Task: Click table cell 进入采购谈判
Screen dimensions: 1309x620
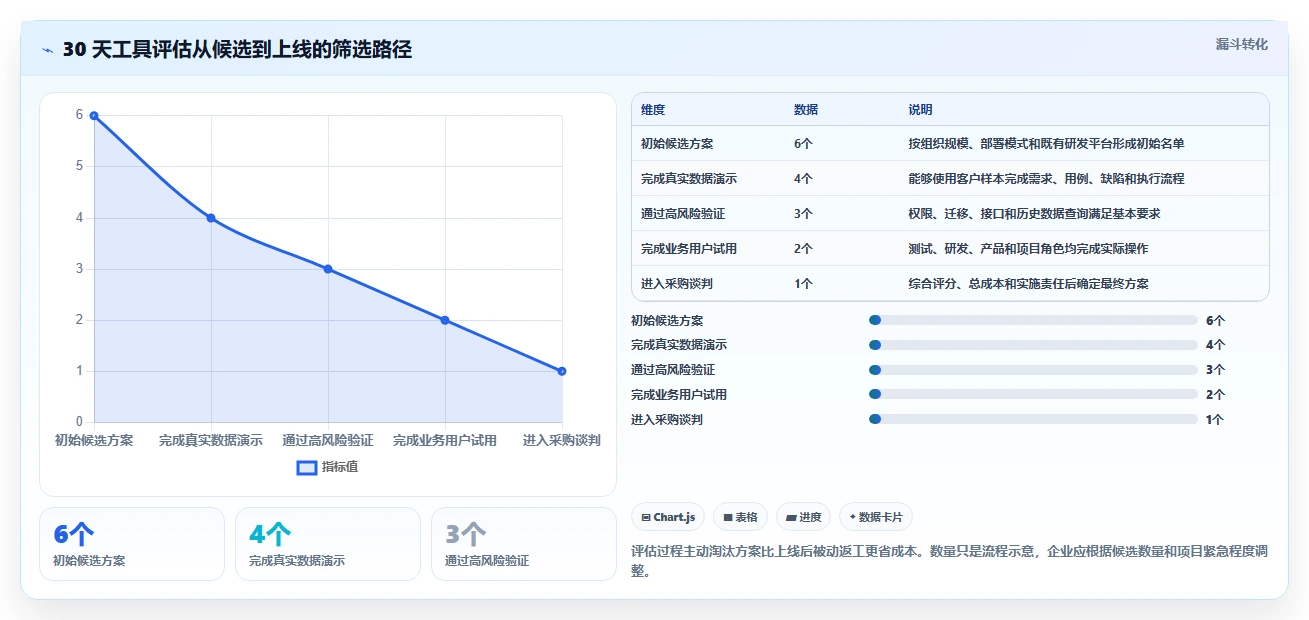Action: 677,284
